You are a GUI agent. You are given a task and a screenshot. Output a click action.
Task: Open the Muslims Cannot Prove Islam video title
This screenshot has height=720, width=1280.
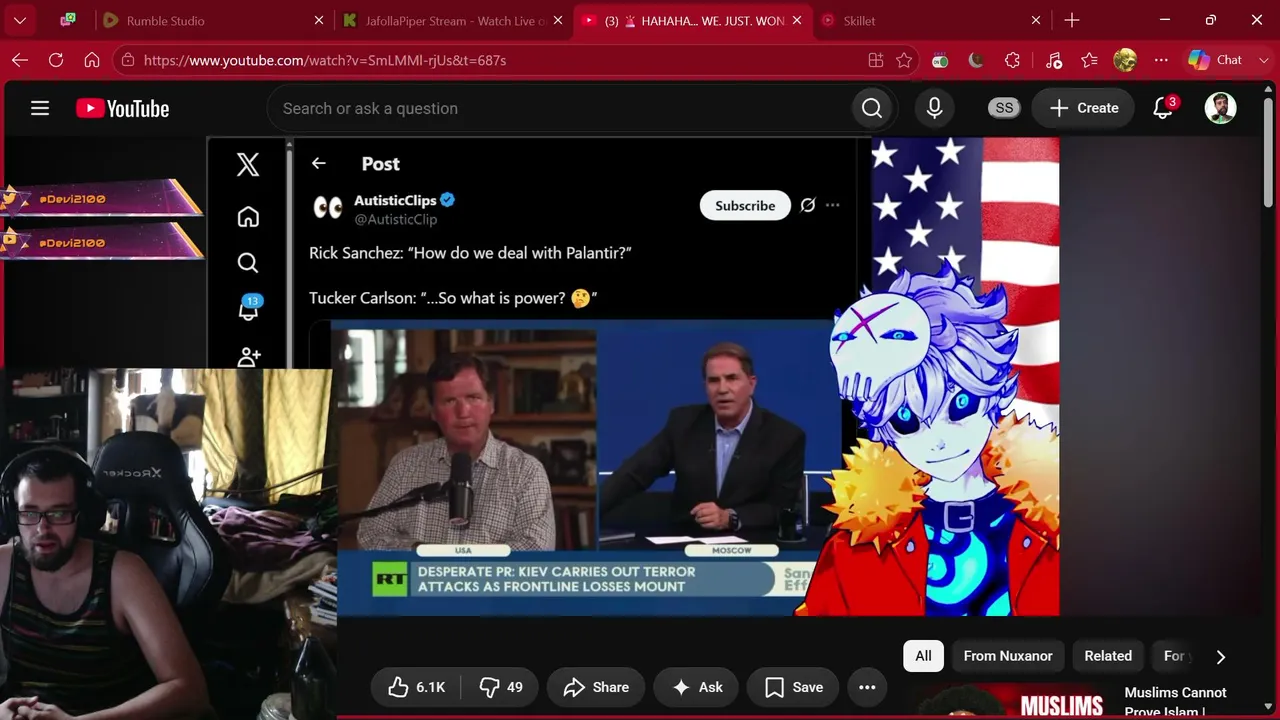click(x=1175, y=701)
